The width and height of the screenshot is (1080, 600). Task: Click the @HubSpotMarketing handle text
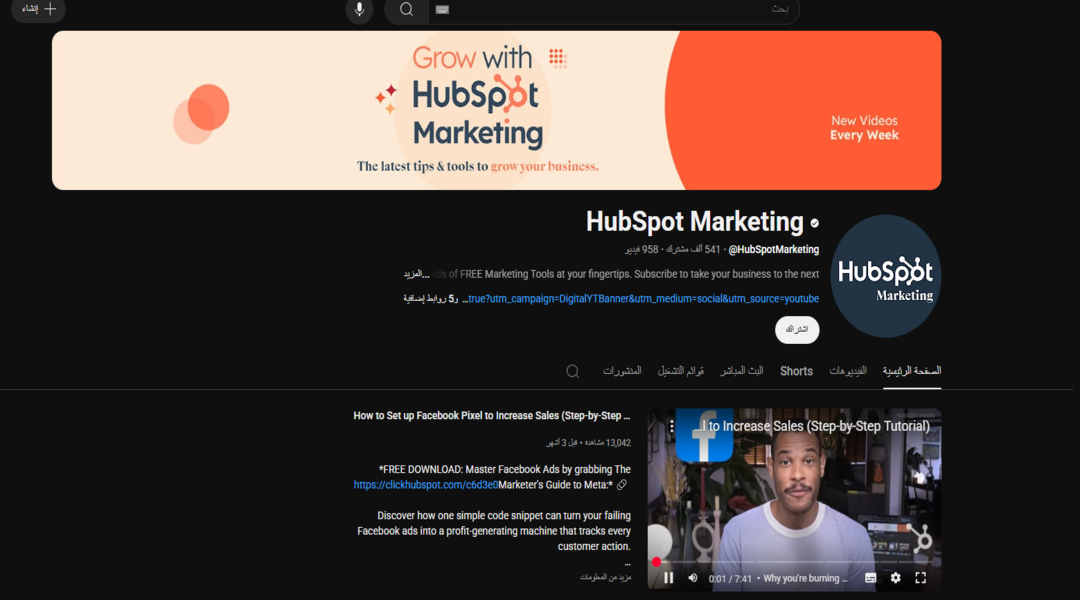tap(773, 249)
